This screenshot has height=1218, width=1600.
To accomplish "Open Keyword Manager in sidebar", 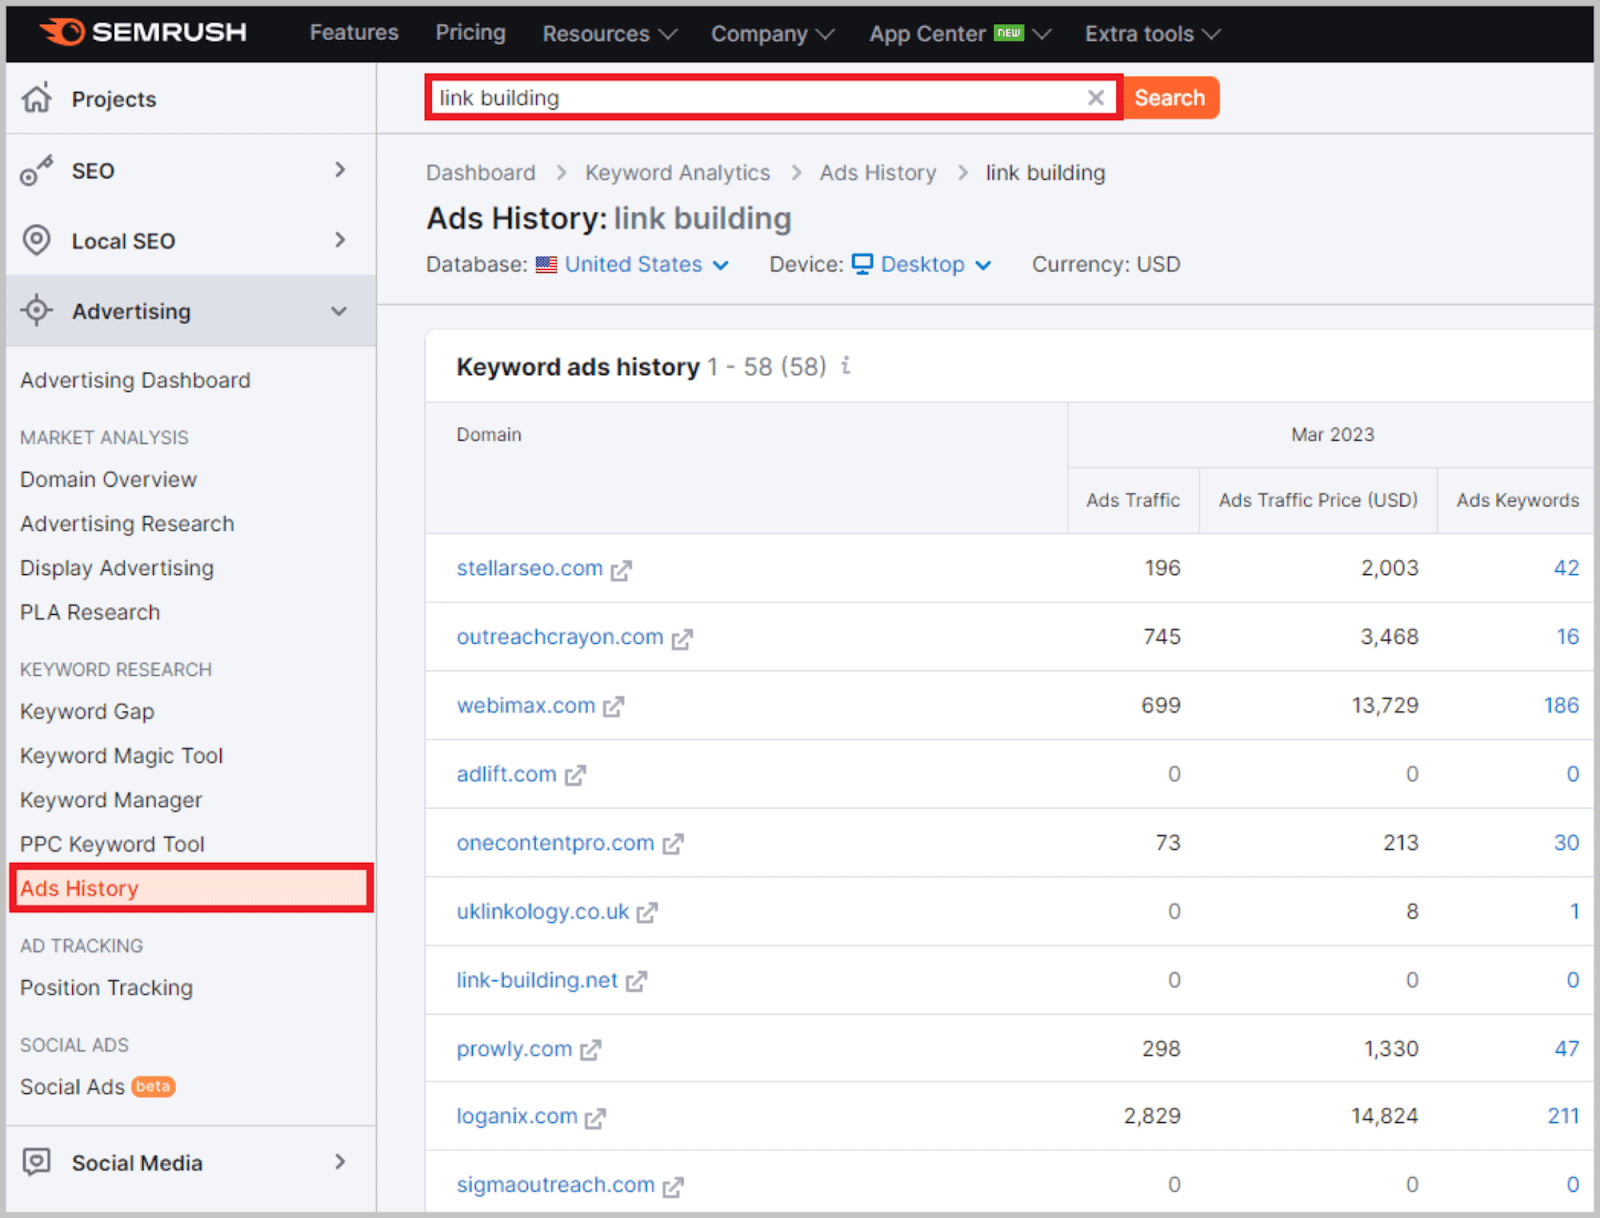I will 111,799.
